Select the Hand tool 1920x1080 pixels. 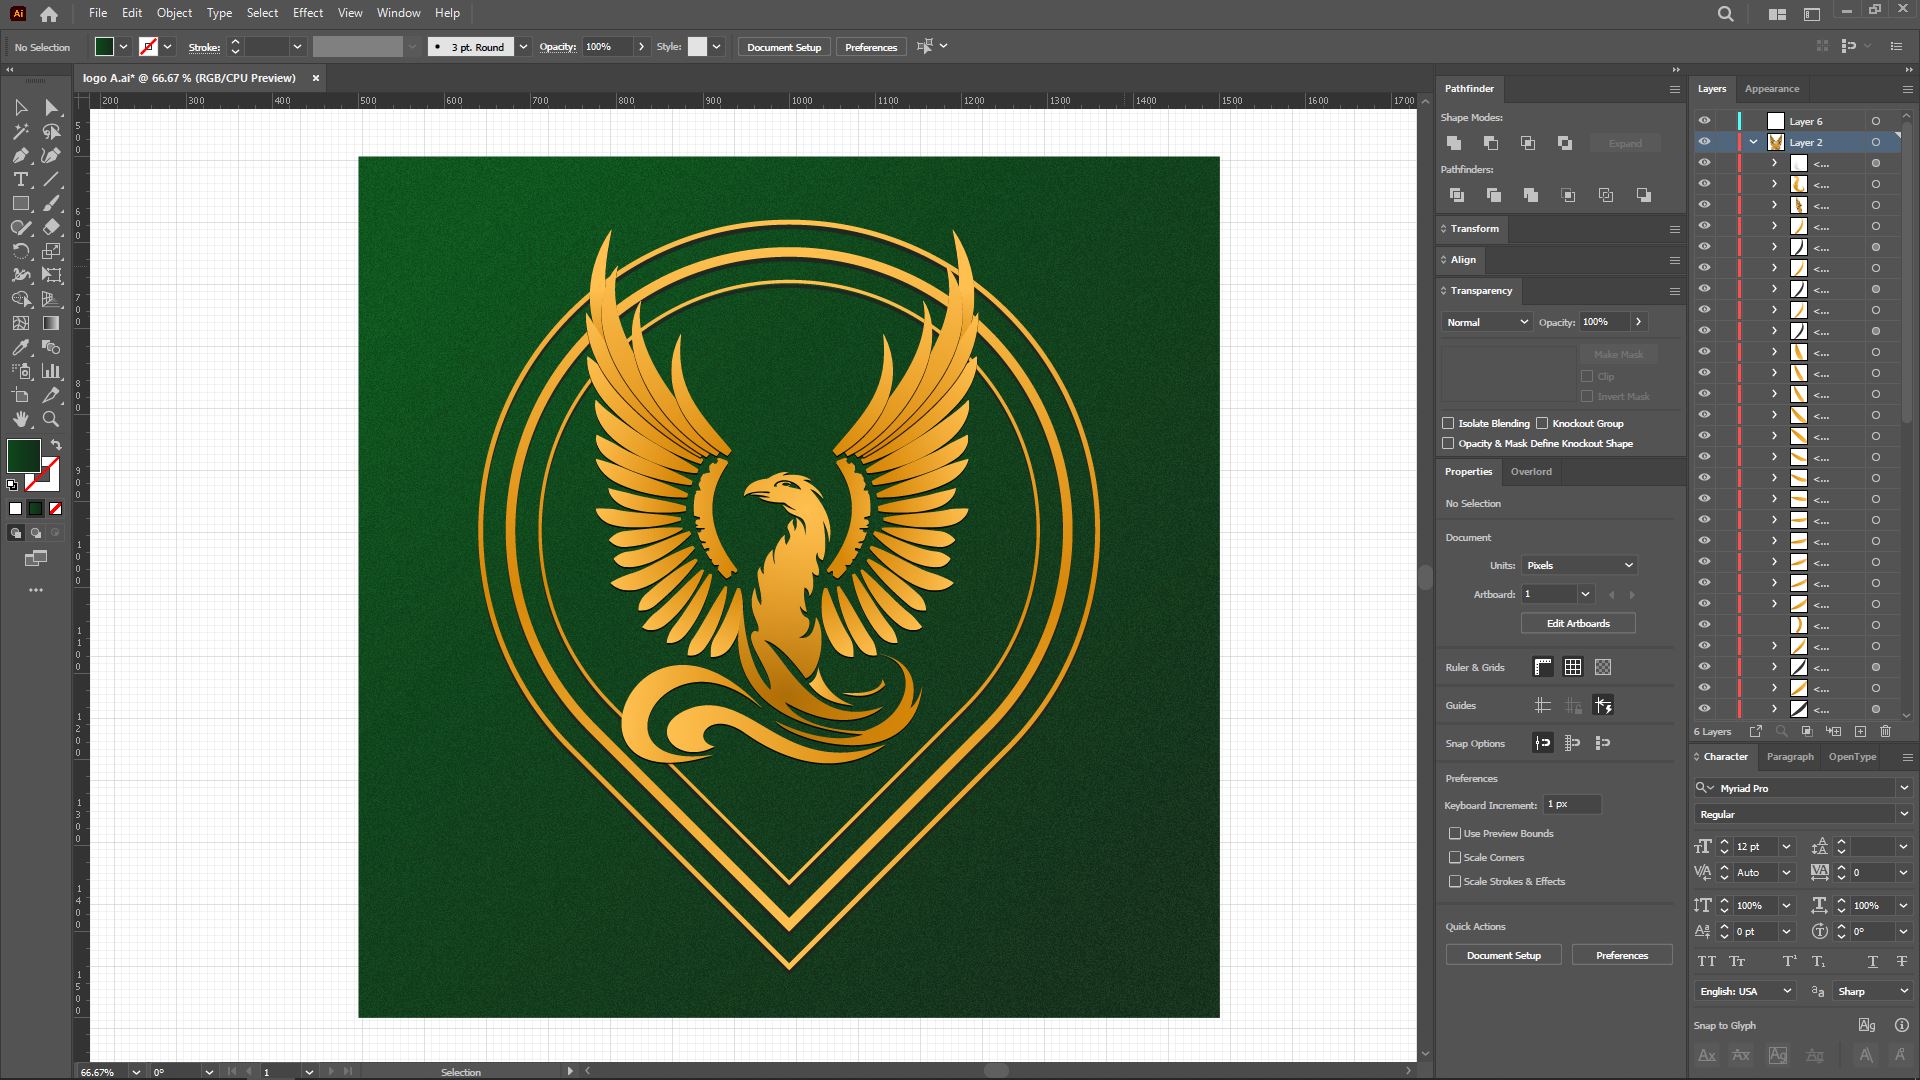click(x=20, y=420)
